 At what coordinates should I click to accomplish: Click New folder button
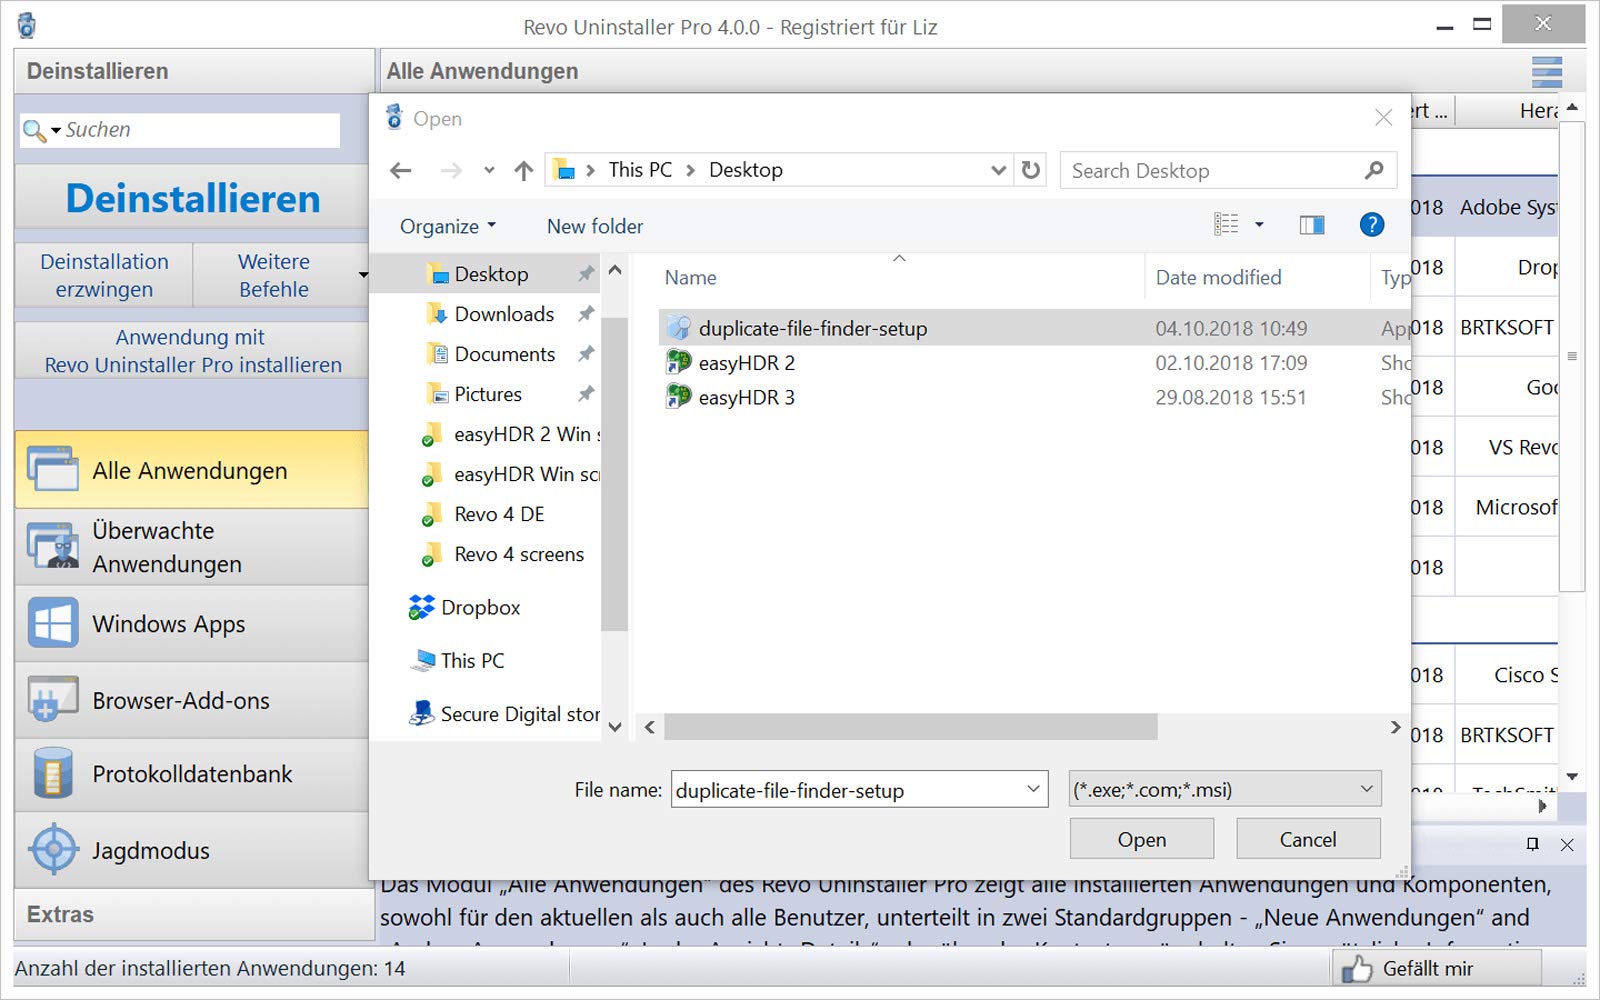point(595,226)
